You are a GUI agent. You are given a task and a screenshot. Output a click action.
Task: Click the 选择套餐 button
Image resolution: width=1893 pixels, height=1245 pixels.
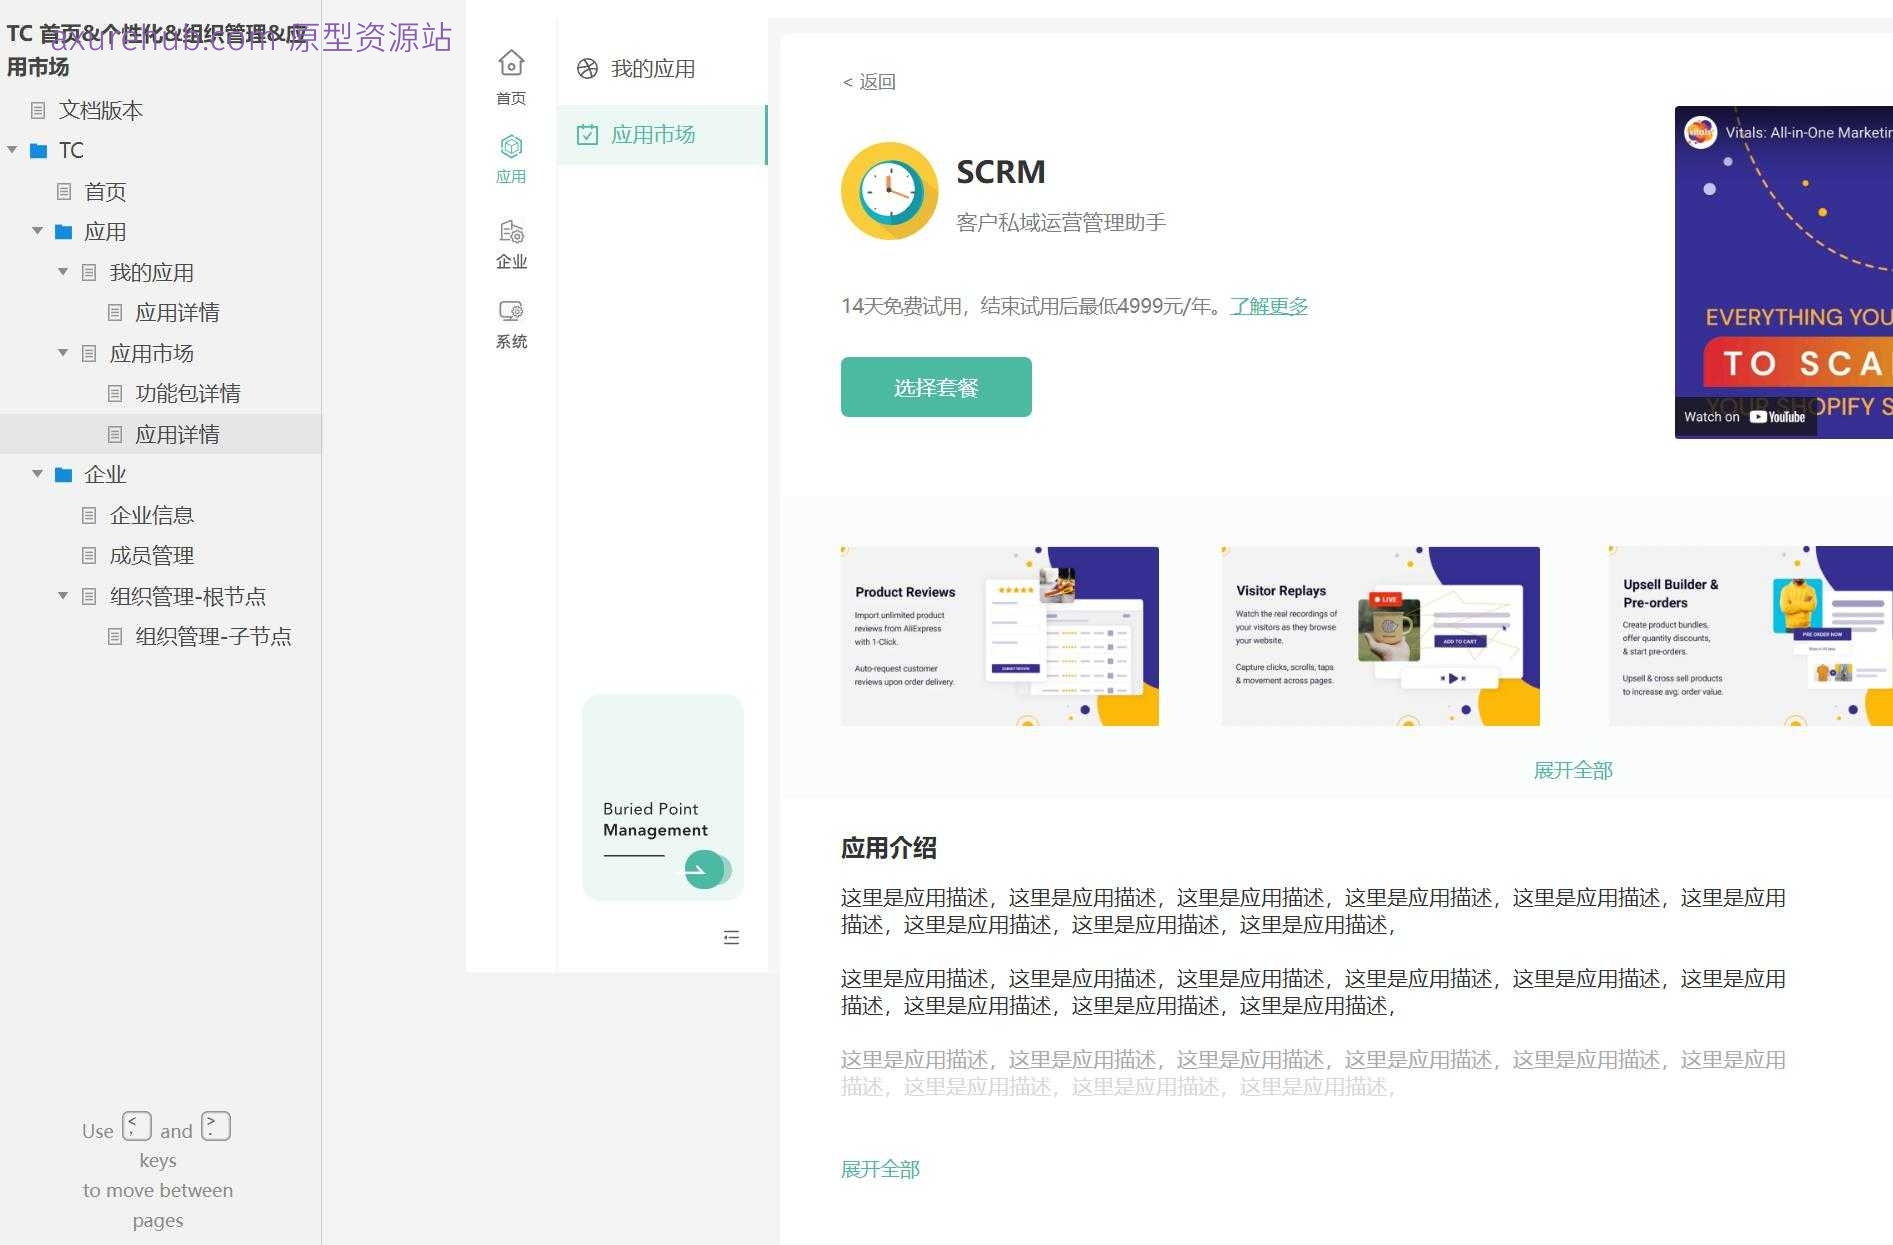(x=936, y=387)
